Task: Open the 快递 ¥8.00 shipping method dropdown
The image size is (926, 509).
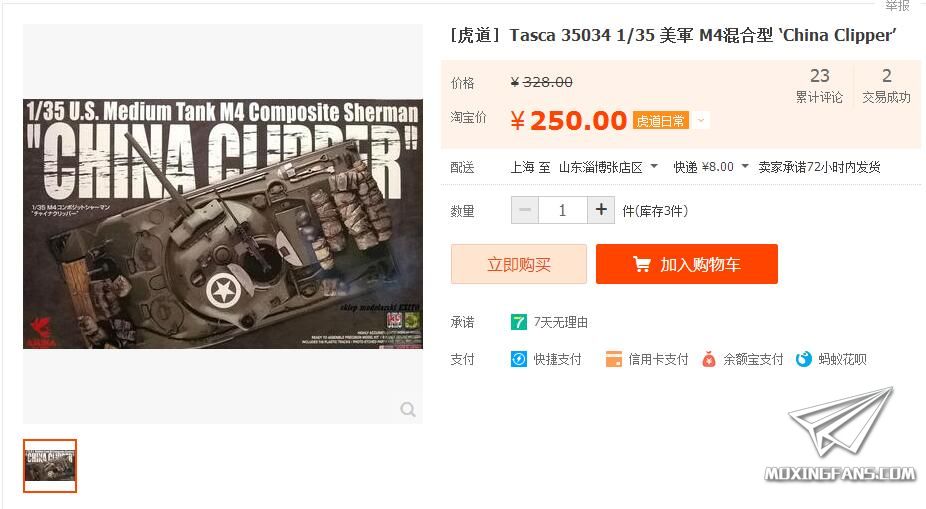Action: pyautogui.click(x=745, y=167)
